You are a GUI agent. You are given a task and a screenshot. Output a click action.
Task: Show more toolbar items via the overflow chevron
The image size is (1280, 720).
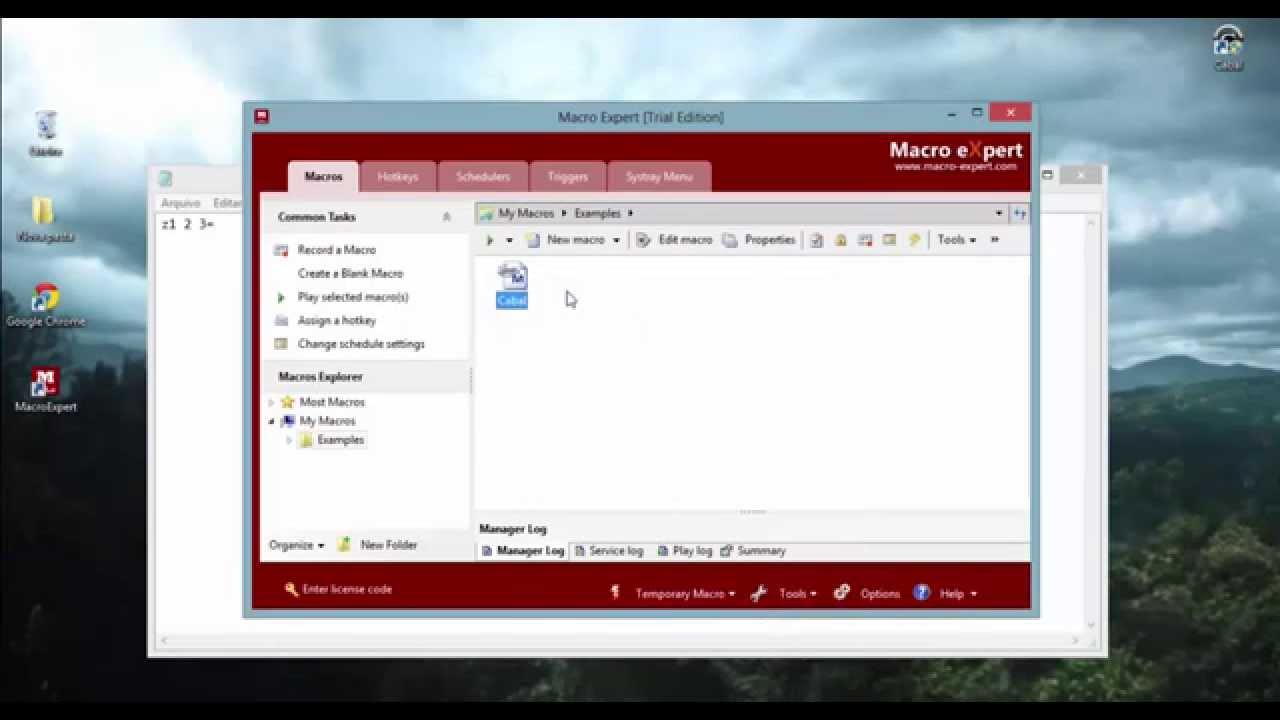pos(994,240)
